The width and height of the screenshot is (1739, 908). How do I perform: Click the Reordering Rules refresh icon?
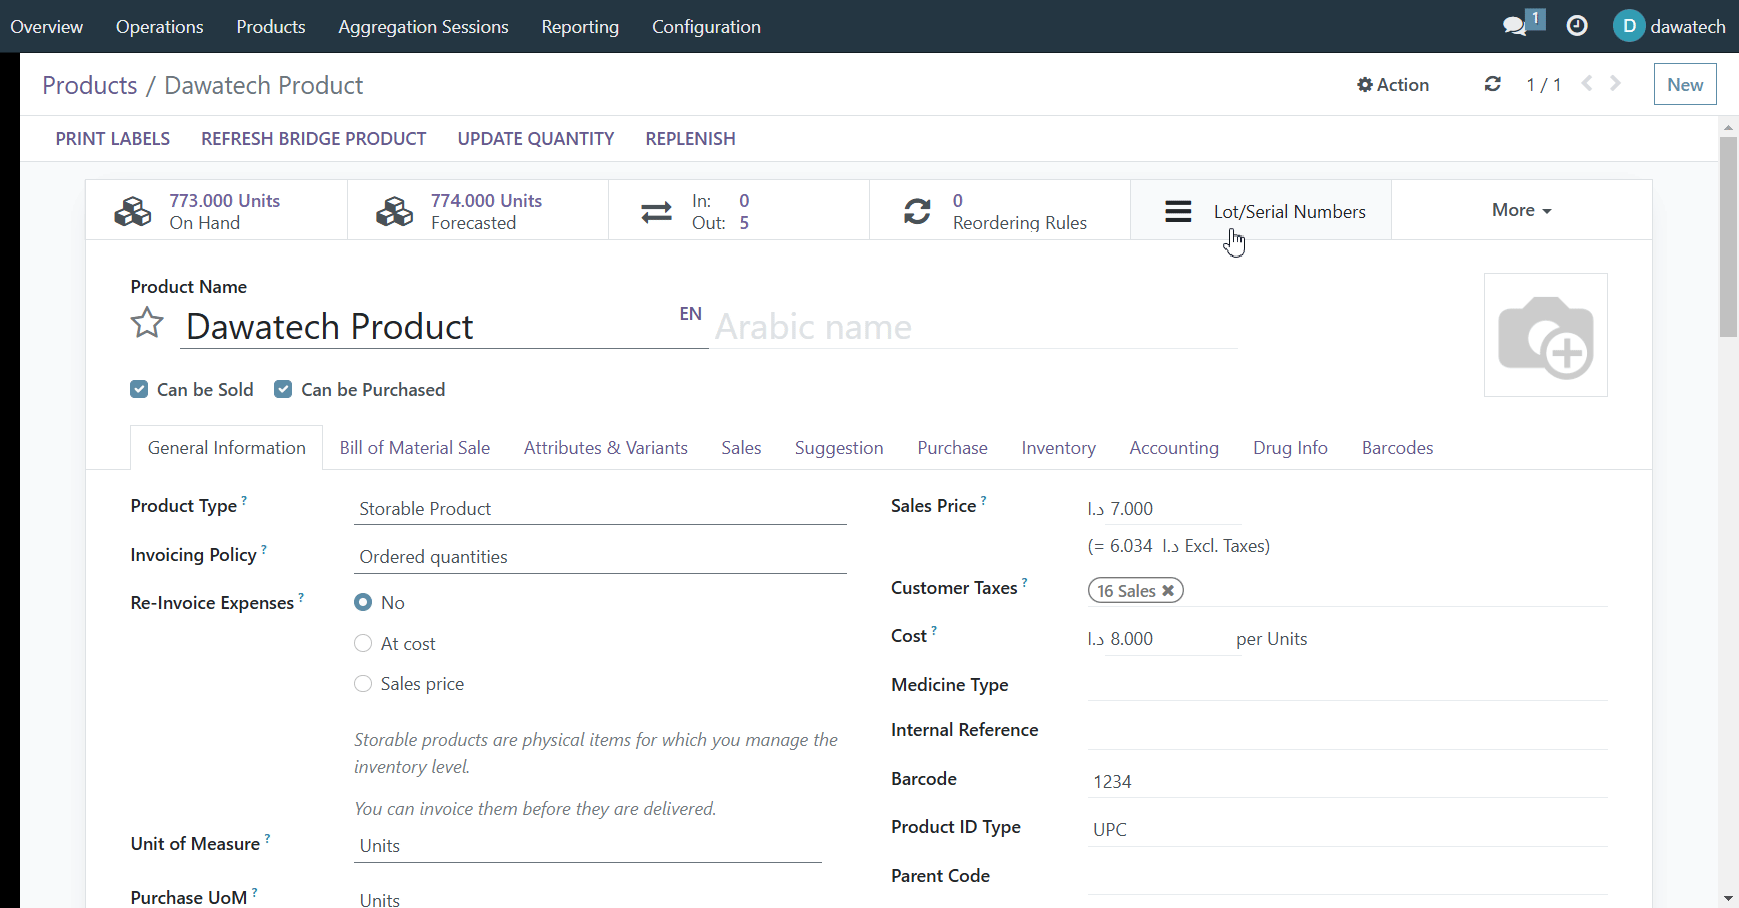917,211
